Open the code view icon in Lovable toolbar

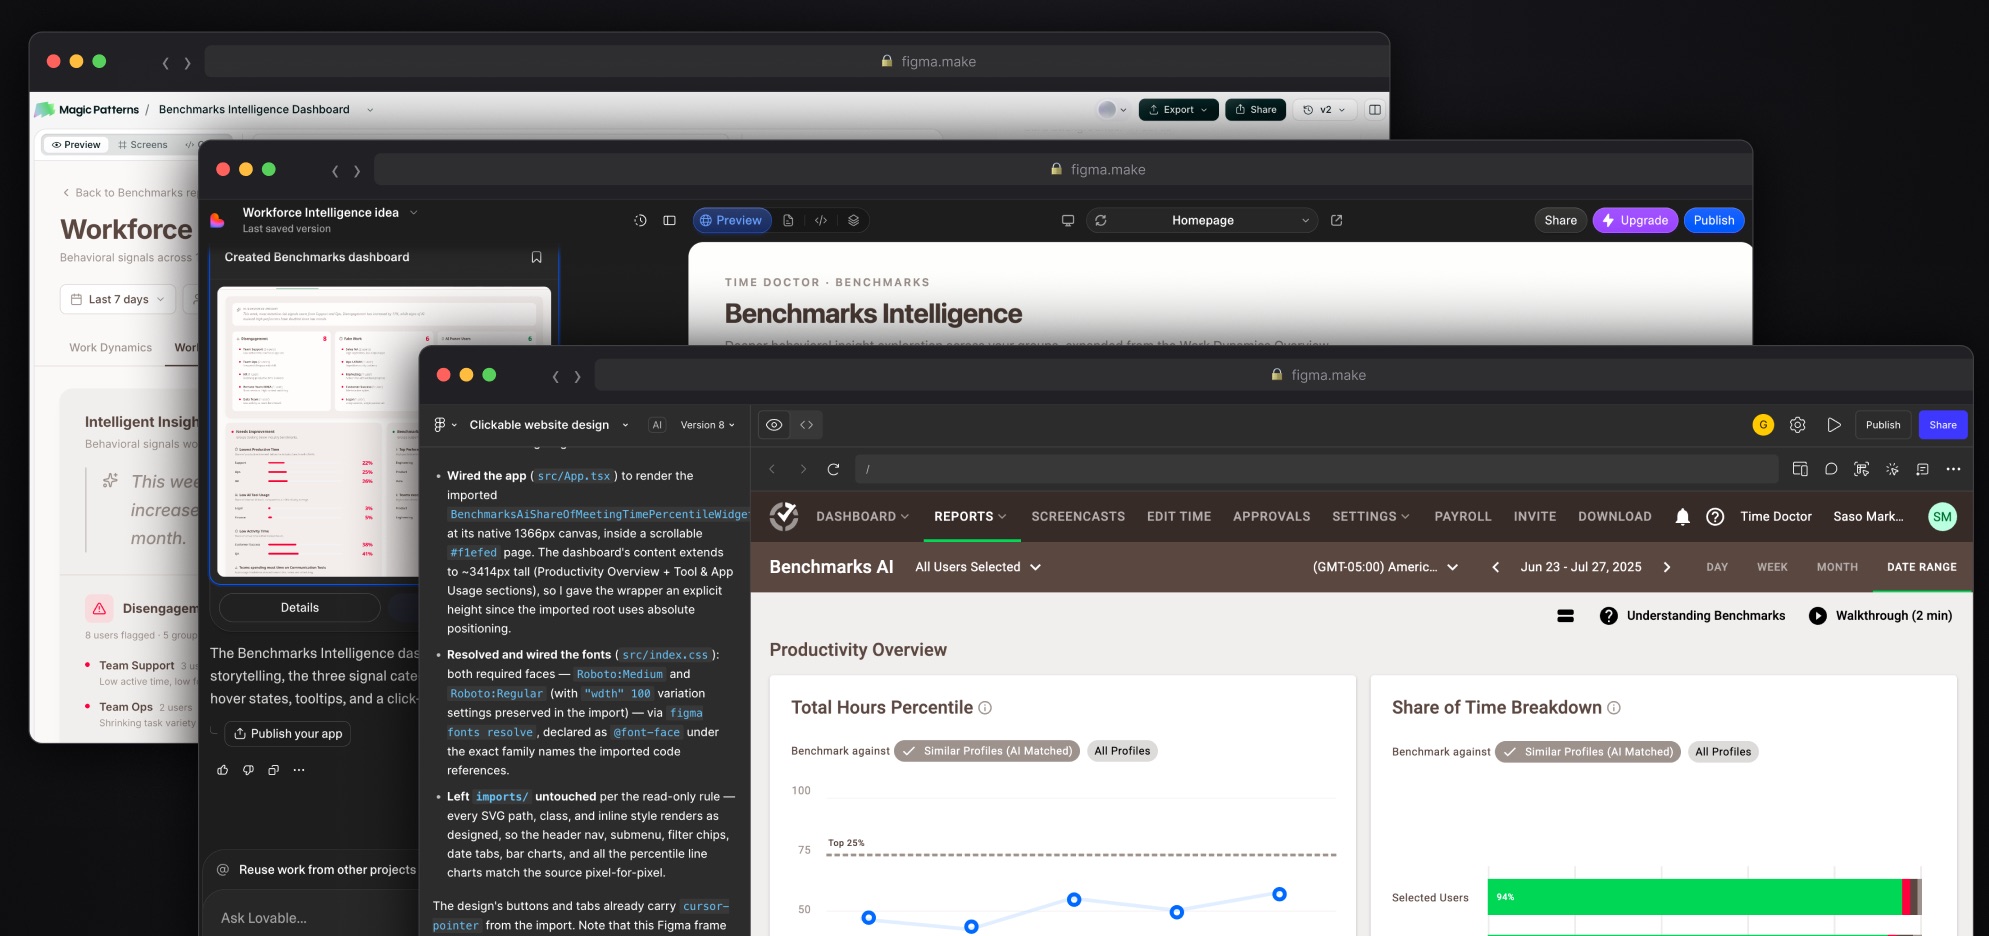coord(821,220)
